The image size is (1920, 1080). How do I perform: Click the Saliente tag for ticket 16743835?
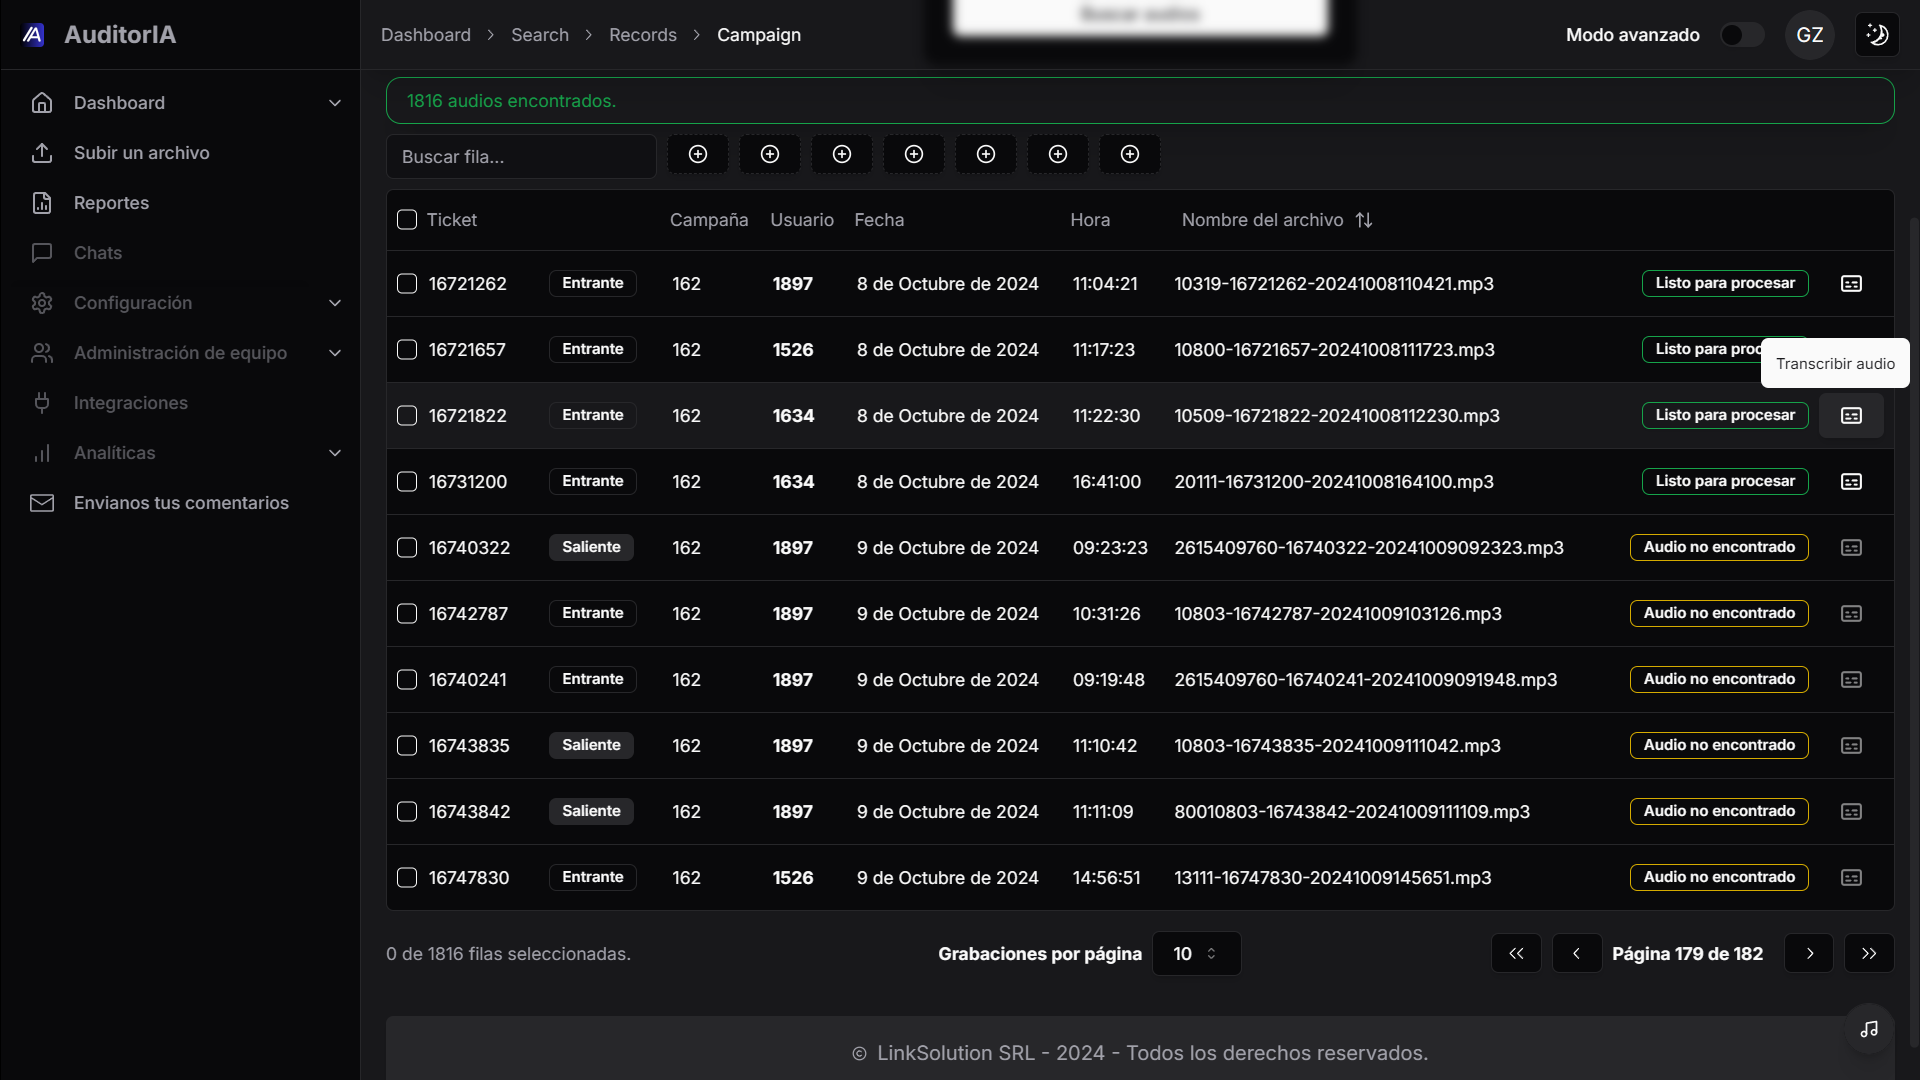(591, 746)
